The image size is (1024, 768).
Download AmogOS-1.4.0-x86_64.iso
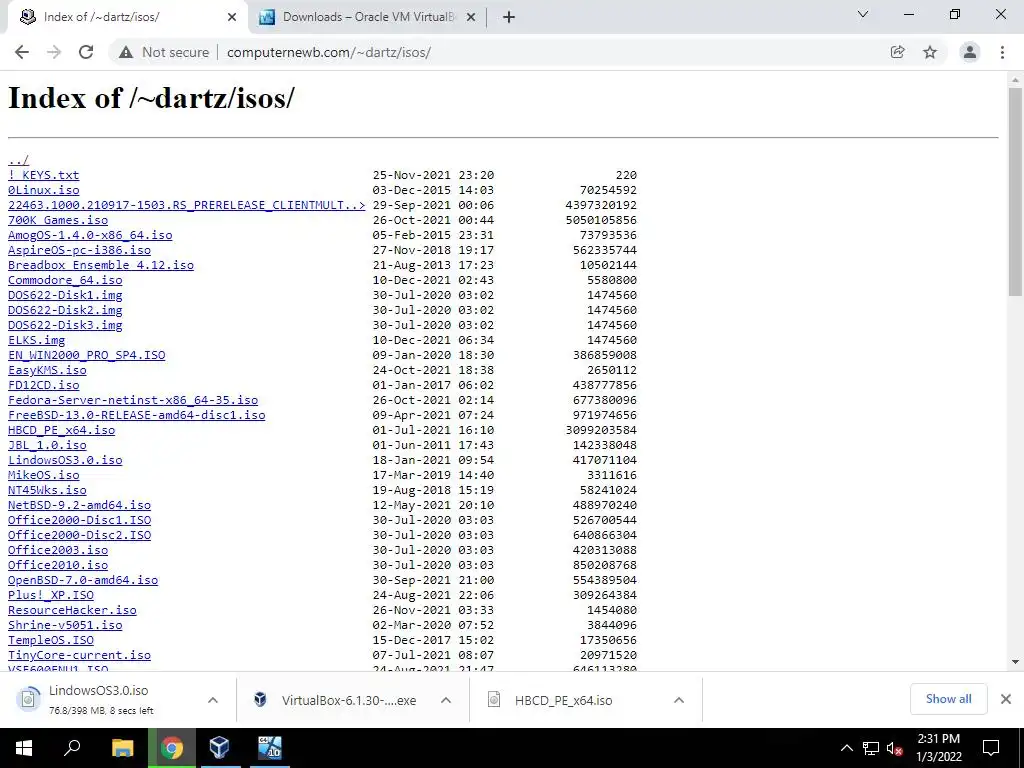pyautogui.click(x=90, y=235)
